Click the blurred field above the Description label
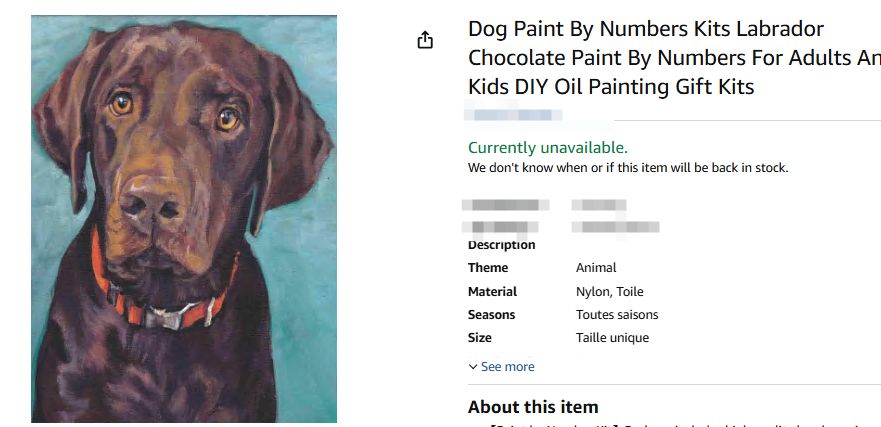Screen dimensions: 881x427 [506, 215]
